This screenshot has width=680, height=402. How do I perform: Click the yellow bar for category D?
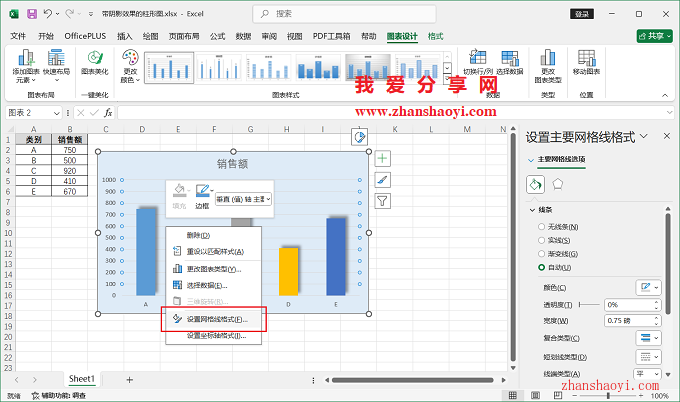(x=288, y=271)
